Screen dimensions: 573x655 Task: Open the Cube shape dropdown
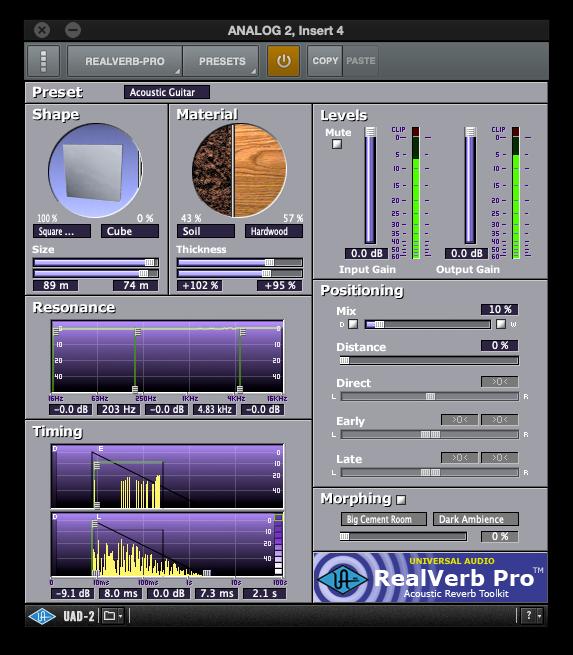point(130,231)
